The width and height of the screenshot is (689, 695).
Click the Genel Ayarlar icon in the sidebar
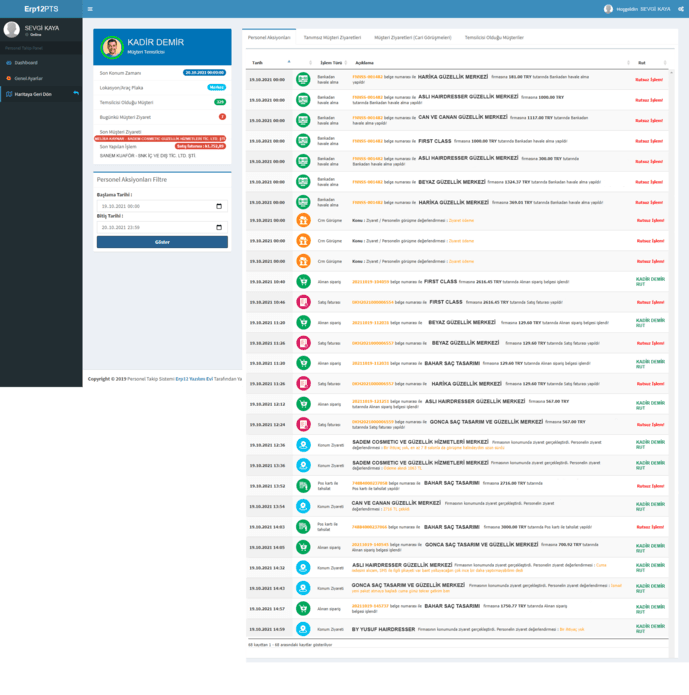click(x=9, y=78)
